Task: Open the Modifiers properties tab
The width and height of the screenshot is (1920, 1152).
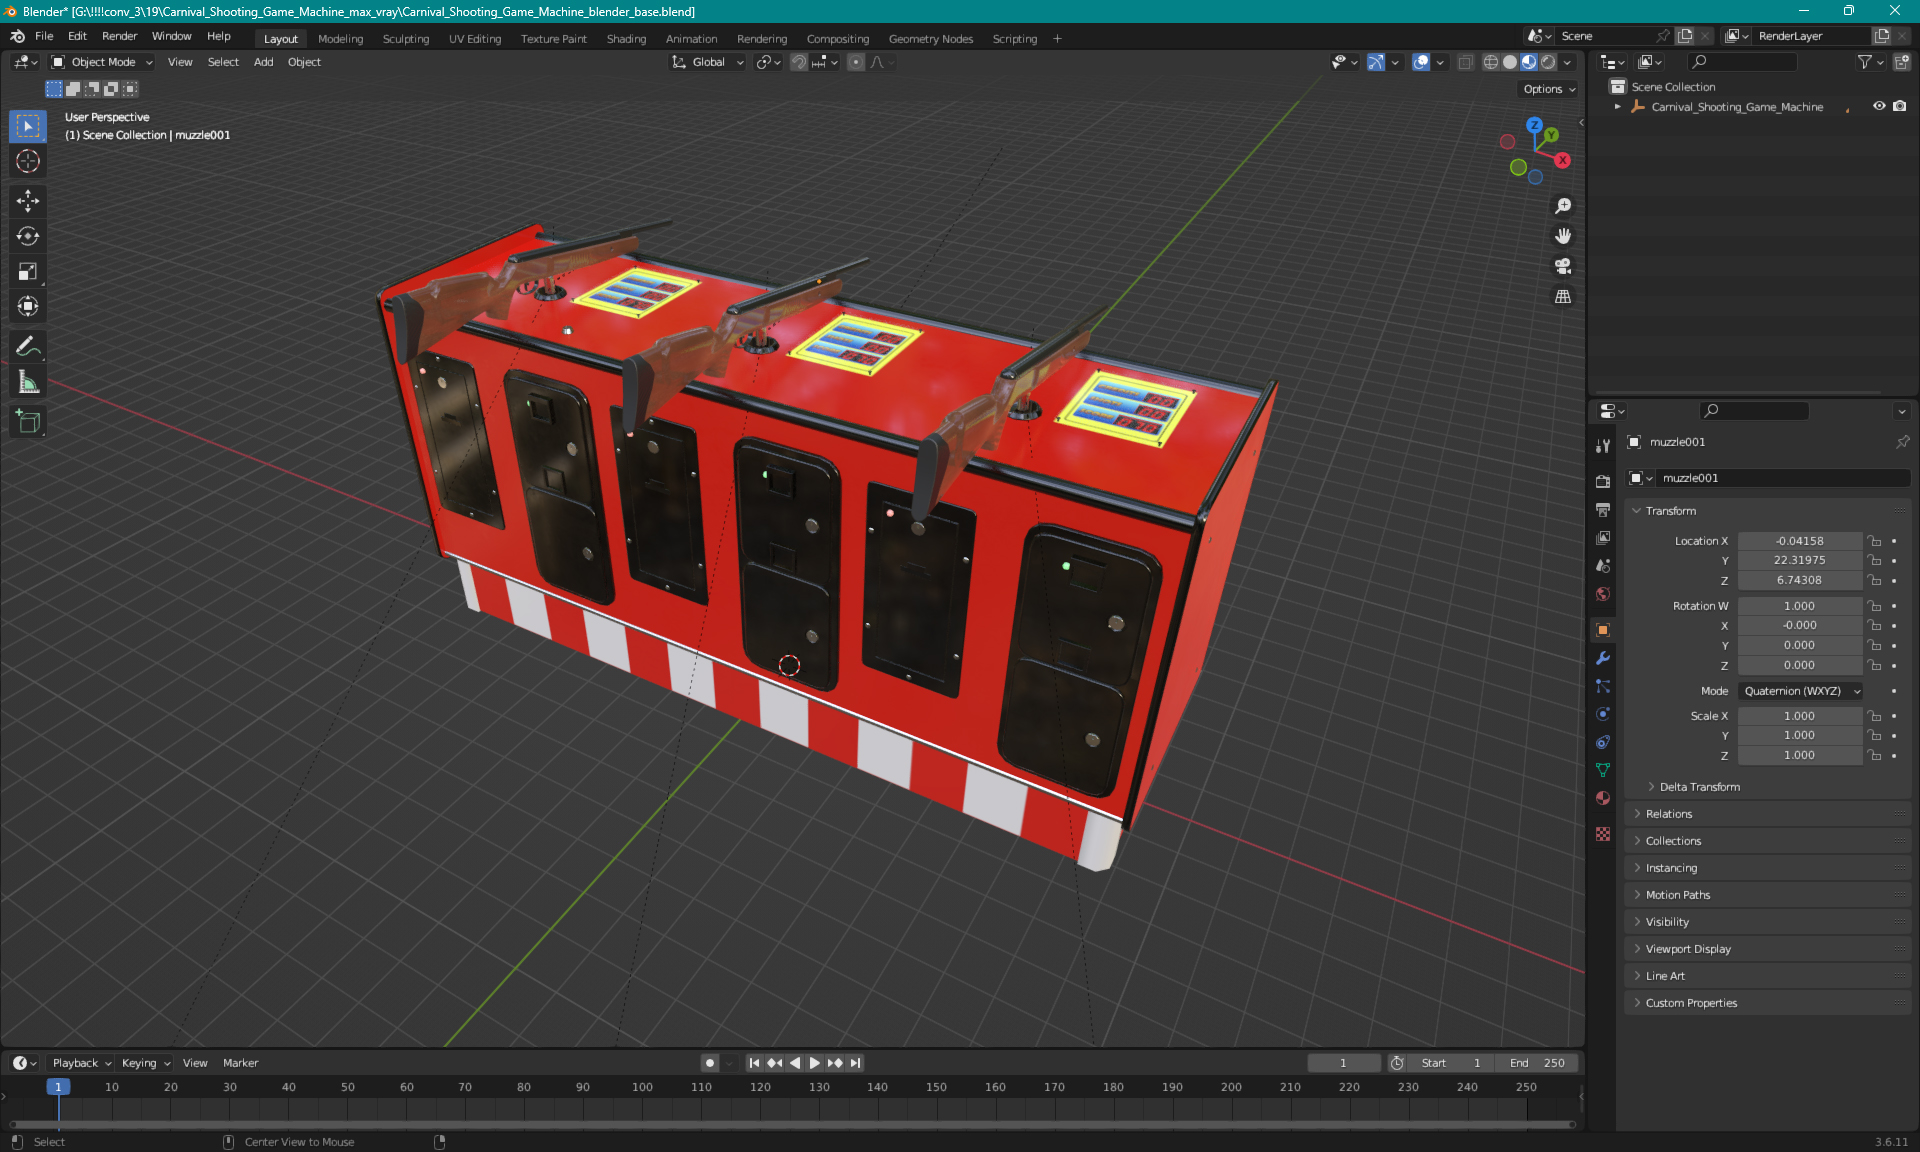Action: click(x=1603, y=658)
